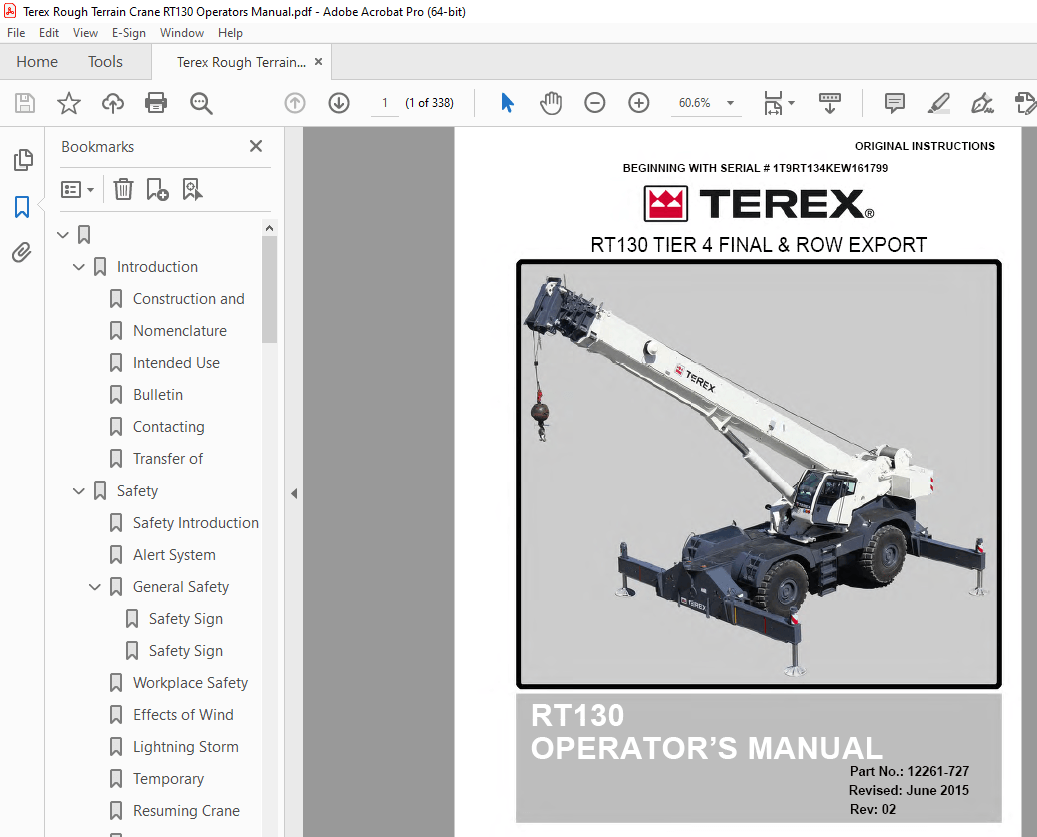Open the bookmark Options menu dropdown
Viewport: 1037px width, 837px height.
[x=77, y=188]
